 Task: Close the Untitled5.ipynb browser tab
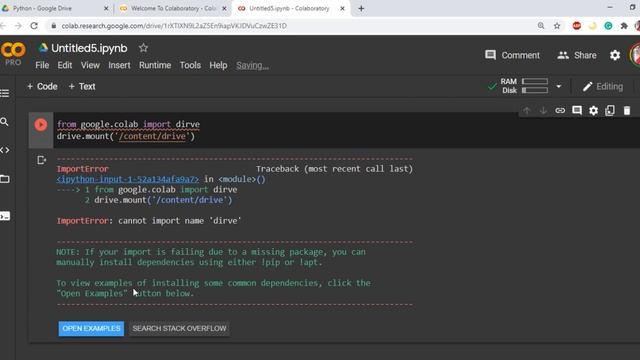(342, 8)
